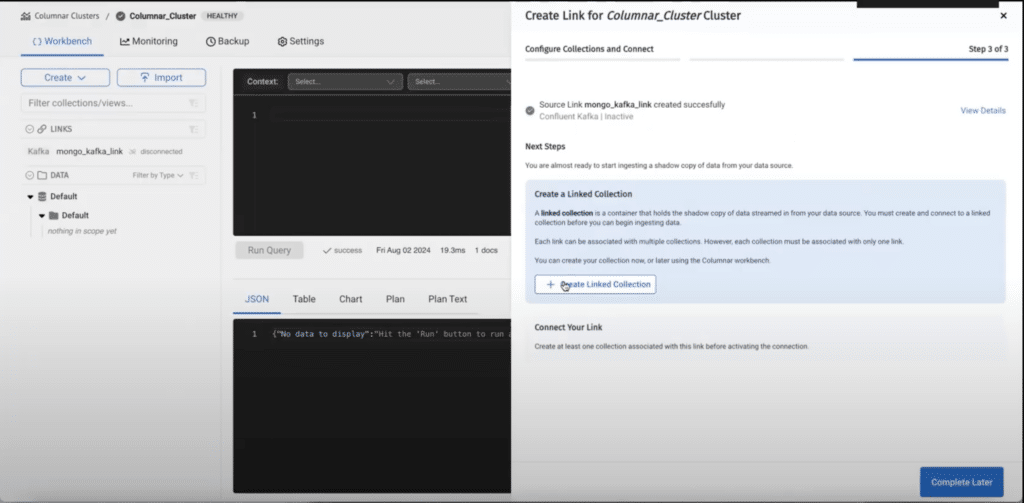This screenshot has width=1024, height=503.
Task: Open the Backup tab
Action: [x=227, y=41]
